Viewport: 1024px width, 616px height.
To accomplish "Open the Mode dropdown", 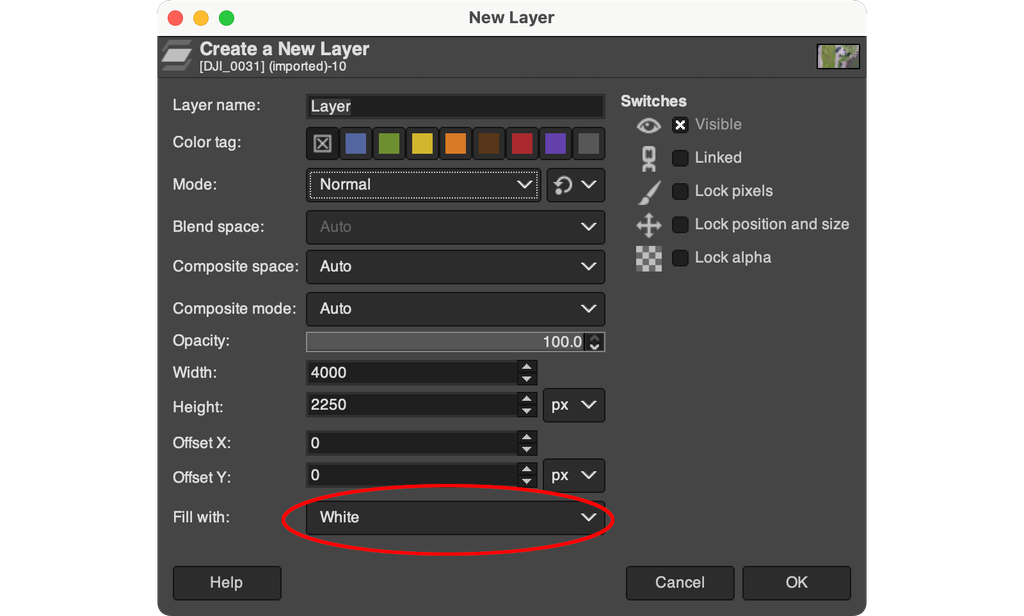I will [x=422, y=185].
